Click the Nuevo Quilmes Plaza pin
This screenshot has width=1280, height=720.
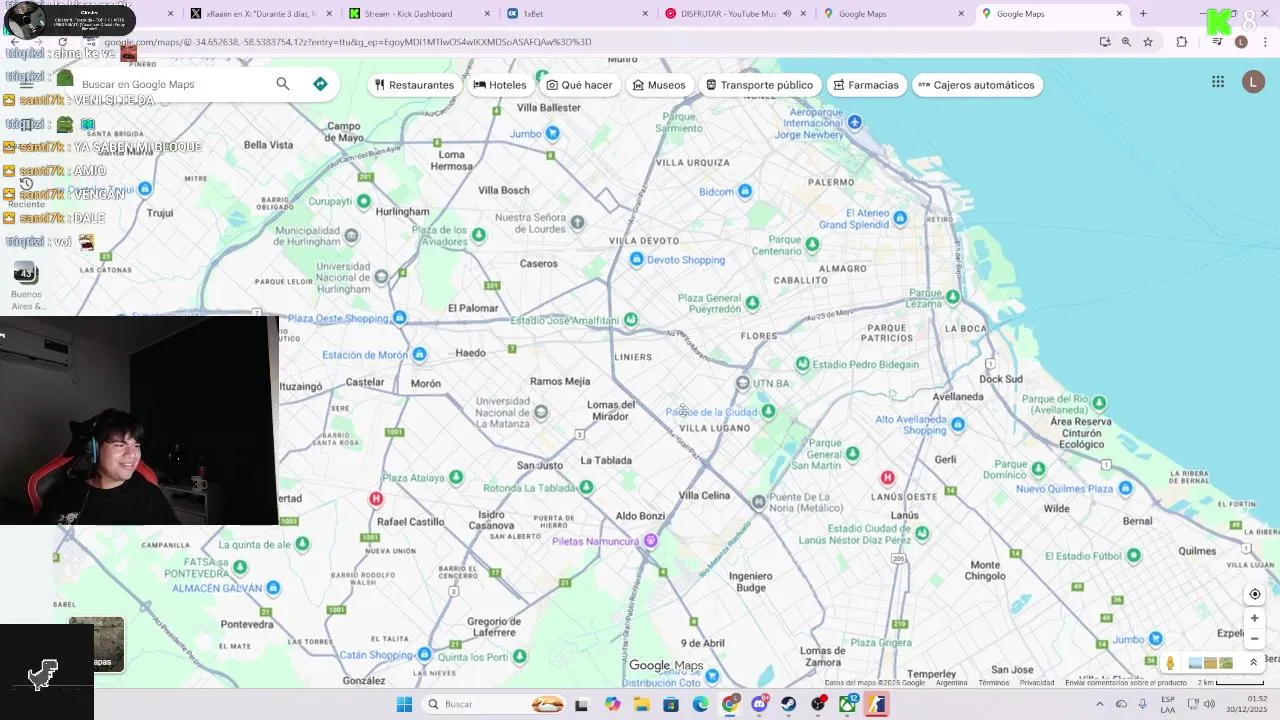click(1125, 488)
